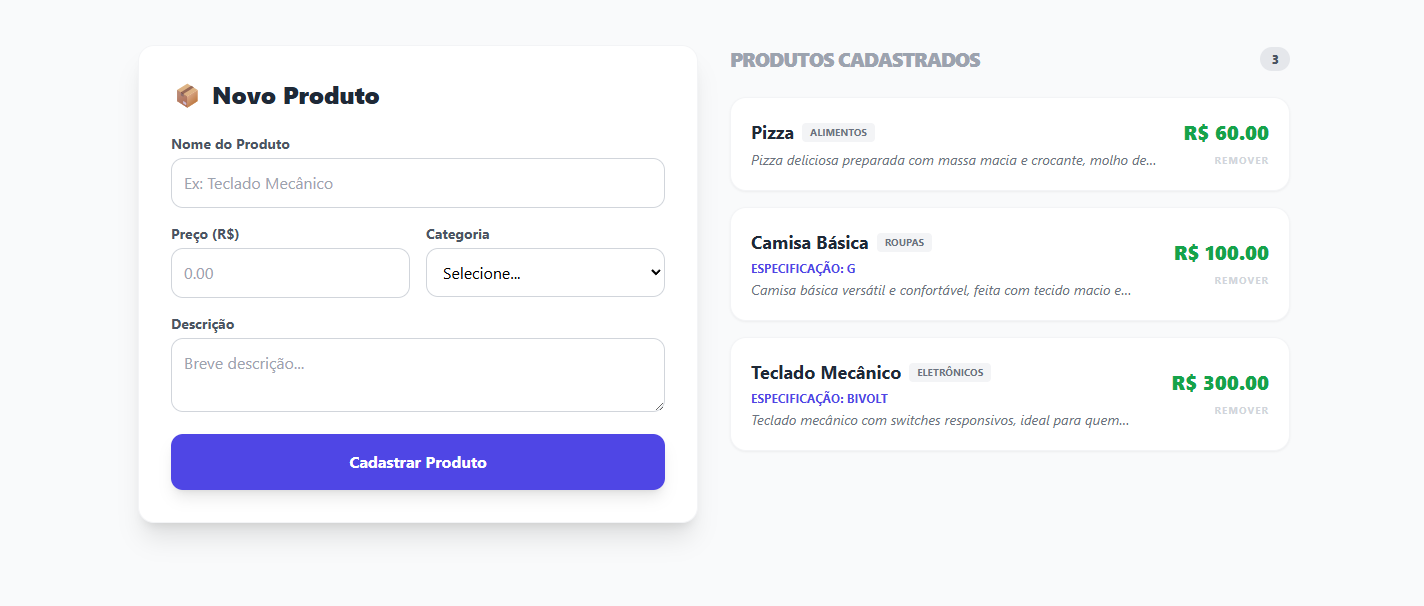Remove the Teclado Mecânico product
The width and height of the screenshot is (1424, 606).
(x=1241, y=411)
